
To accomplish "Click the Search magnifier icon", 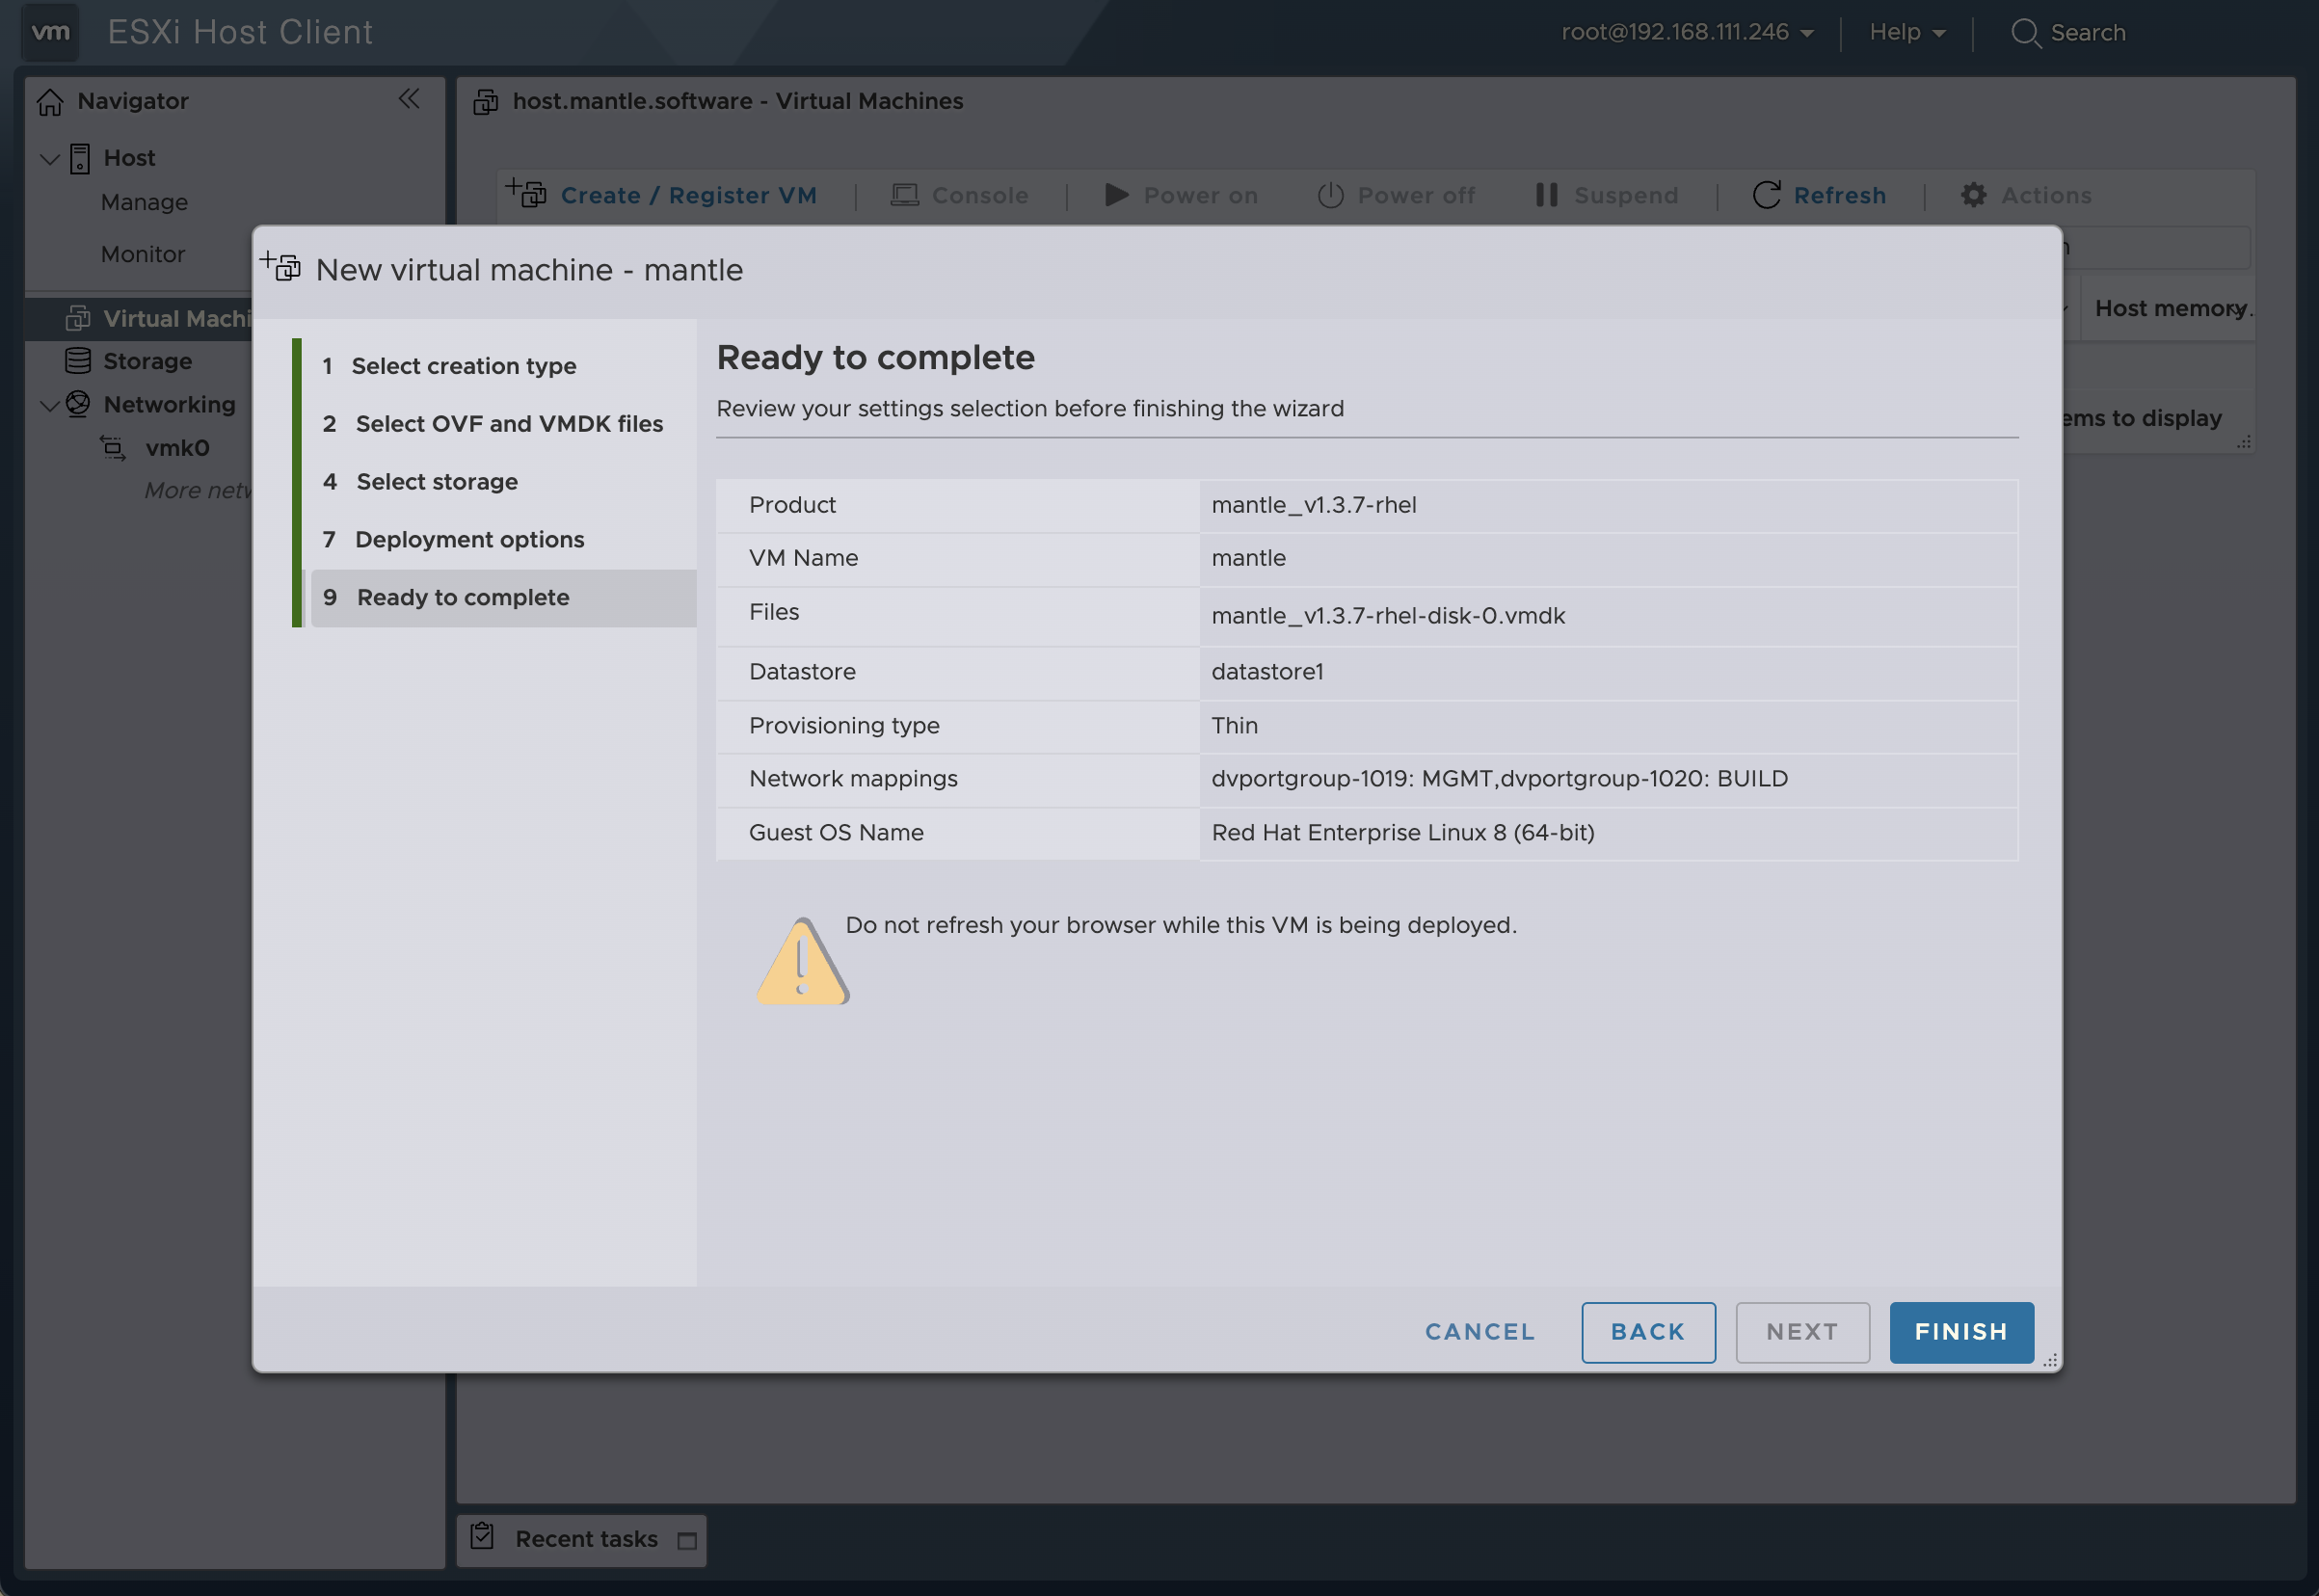I will (2027, 32).
